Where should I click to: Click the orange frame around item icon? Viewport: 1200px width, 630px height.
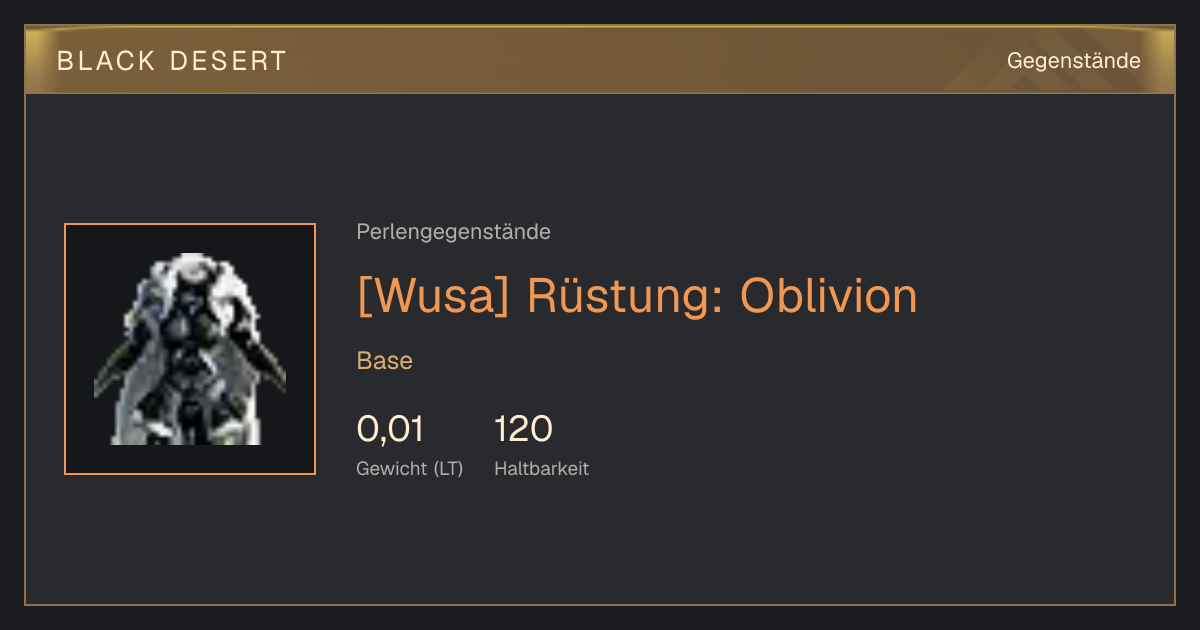pyautogui.click(x=190, y=226)
